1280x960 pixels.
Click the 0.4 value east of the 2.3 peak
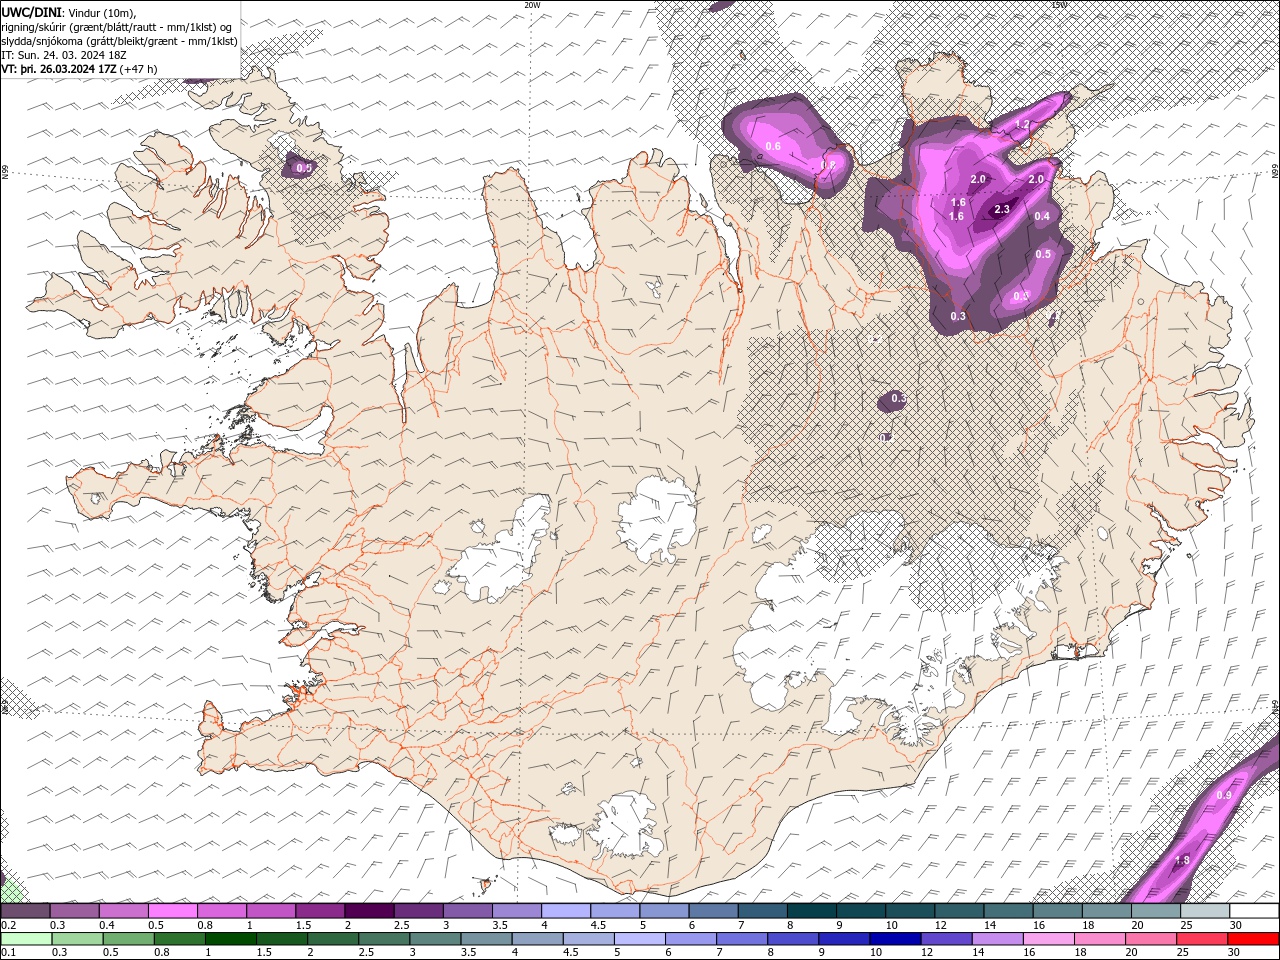tap(1042, 216)
